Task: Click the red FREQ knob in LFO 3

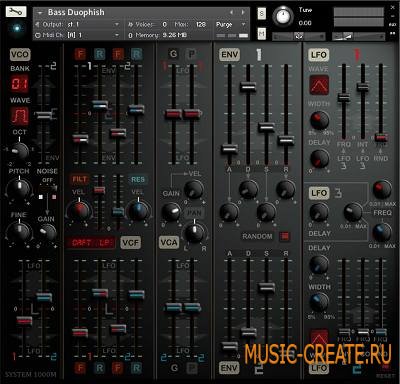Action: [382, 189]
